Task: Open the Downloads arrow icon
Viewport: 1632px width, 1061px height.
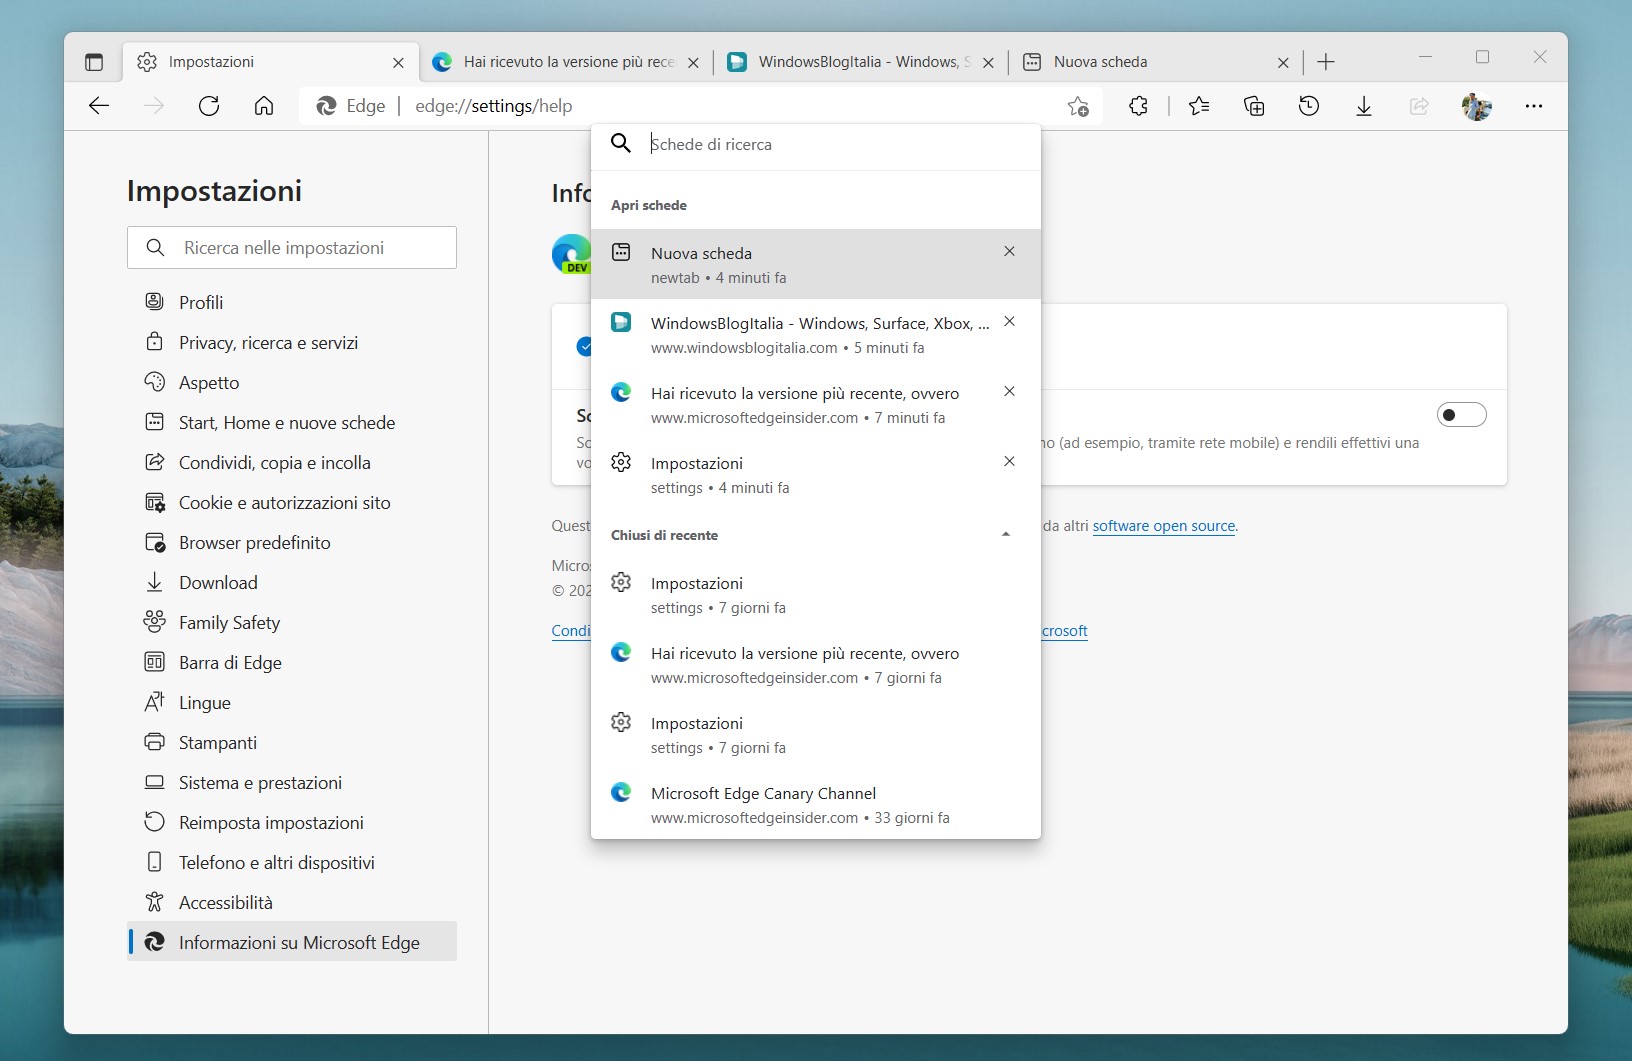Action: [1364, 106]
